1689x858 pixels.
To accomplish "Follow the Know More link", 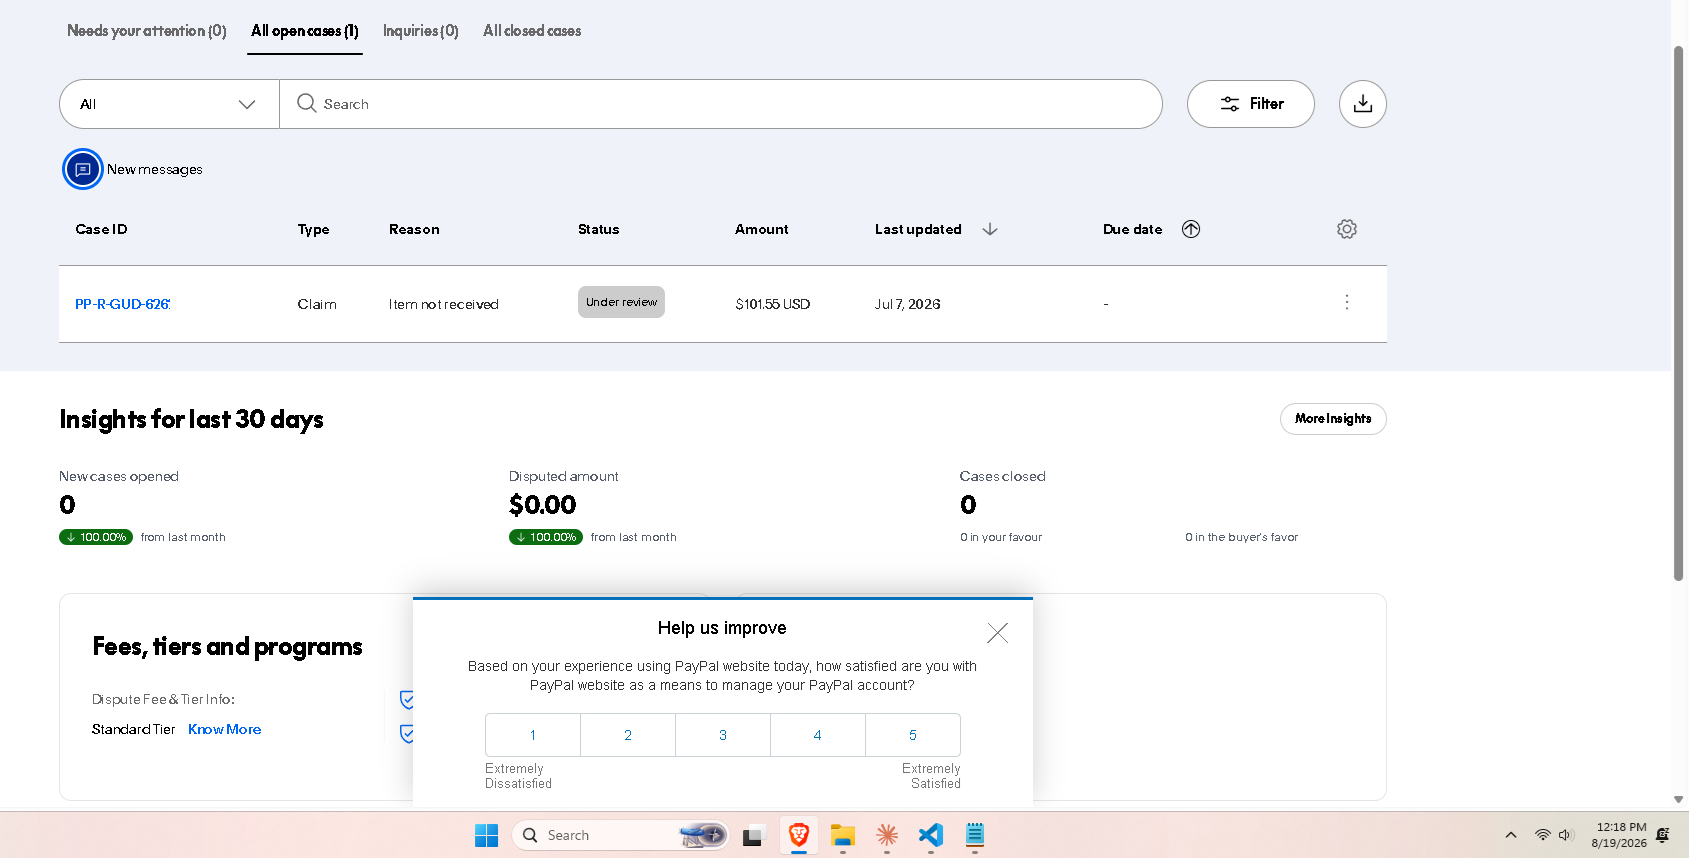I will click(225, 729).
